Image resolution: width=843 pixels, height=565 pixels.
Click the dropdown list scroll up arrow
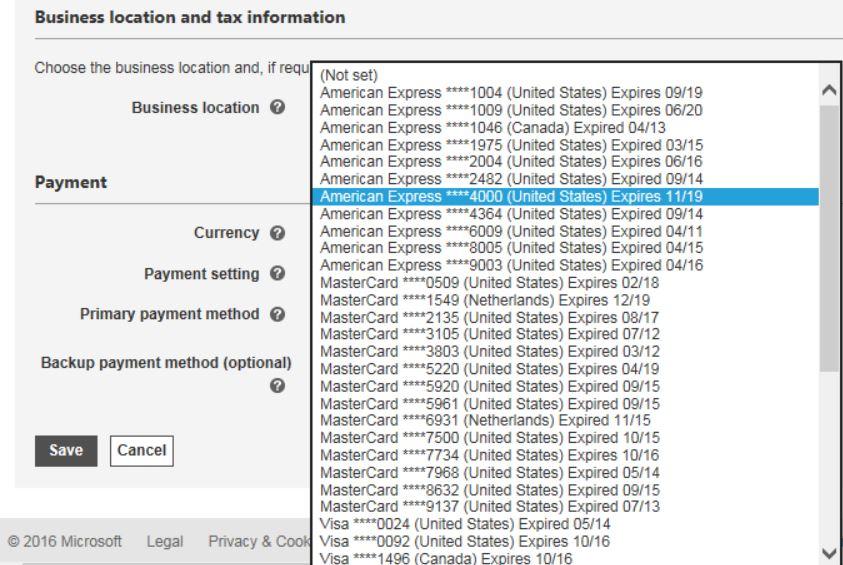(x=830, y=90)
